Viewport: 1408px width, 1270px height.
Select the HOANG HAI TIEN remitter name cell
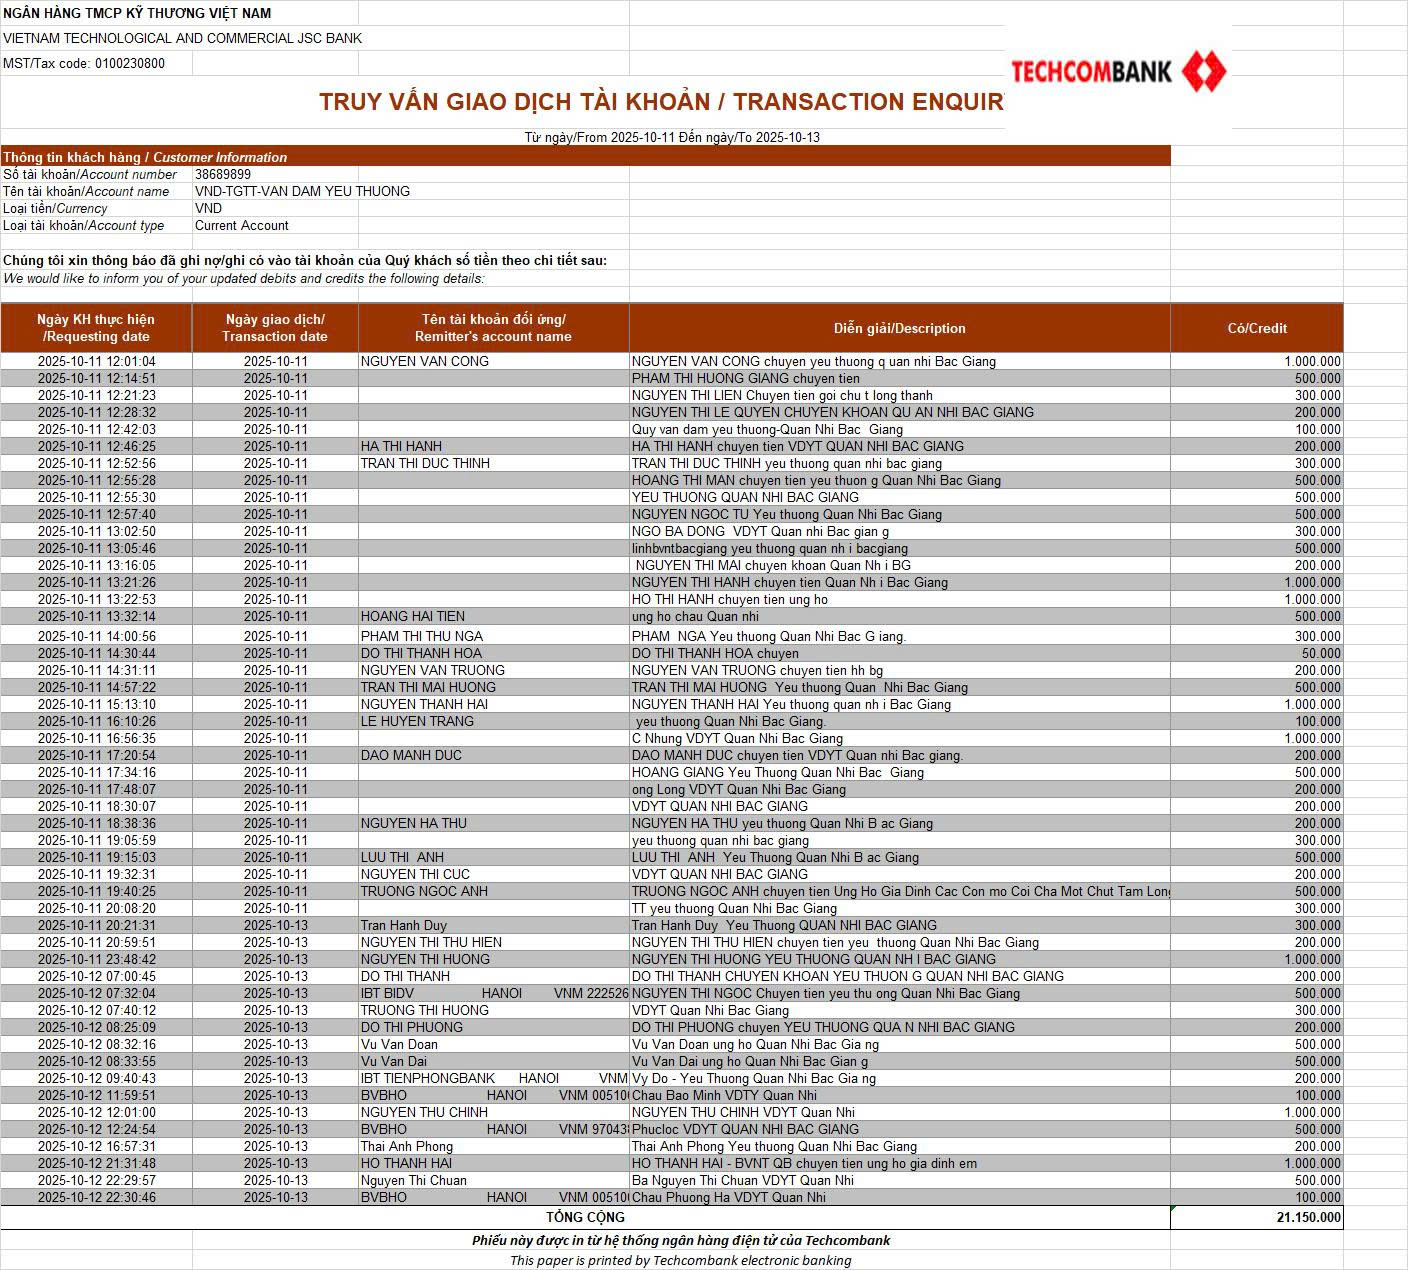[x=413, y=616]
